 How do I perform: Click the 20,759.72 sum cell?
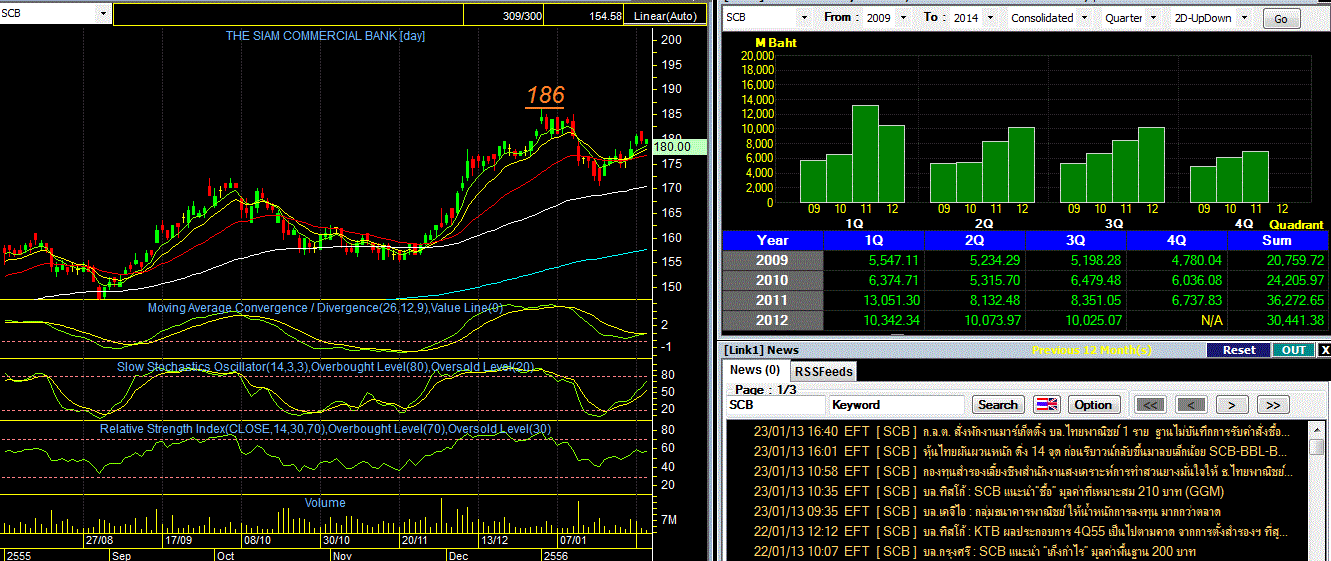click(x=1278, y=260)
